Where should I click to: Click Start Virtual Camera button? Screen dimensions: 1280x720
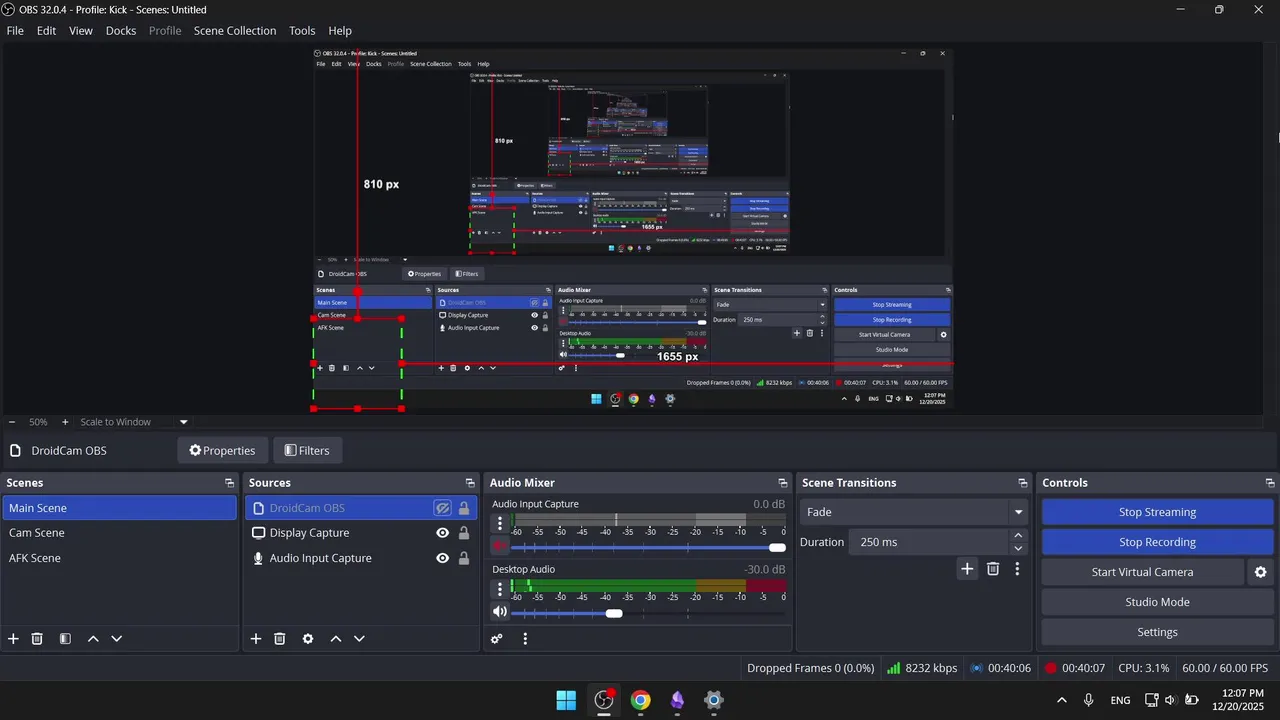click(1142, 572)
